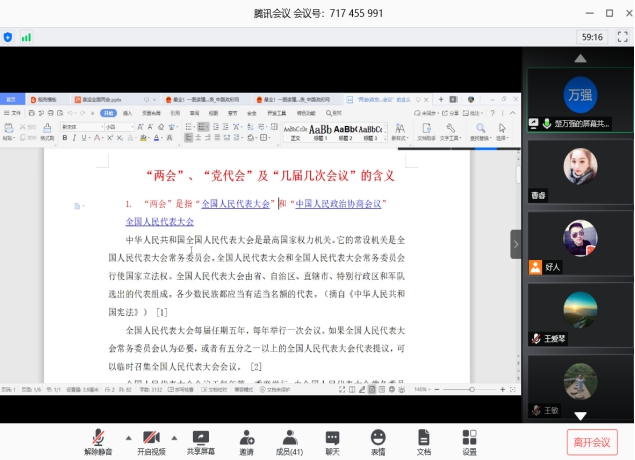Open the 聊天 chat panel
635x460 pixels.
332,441
